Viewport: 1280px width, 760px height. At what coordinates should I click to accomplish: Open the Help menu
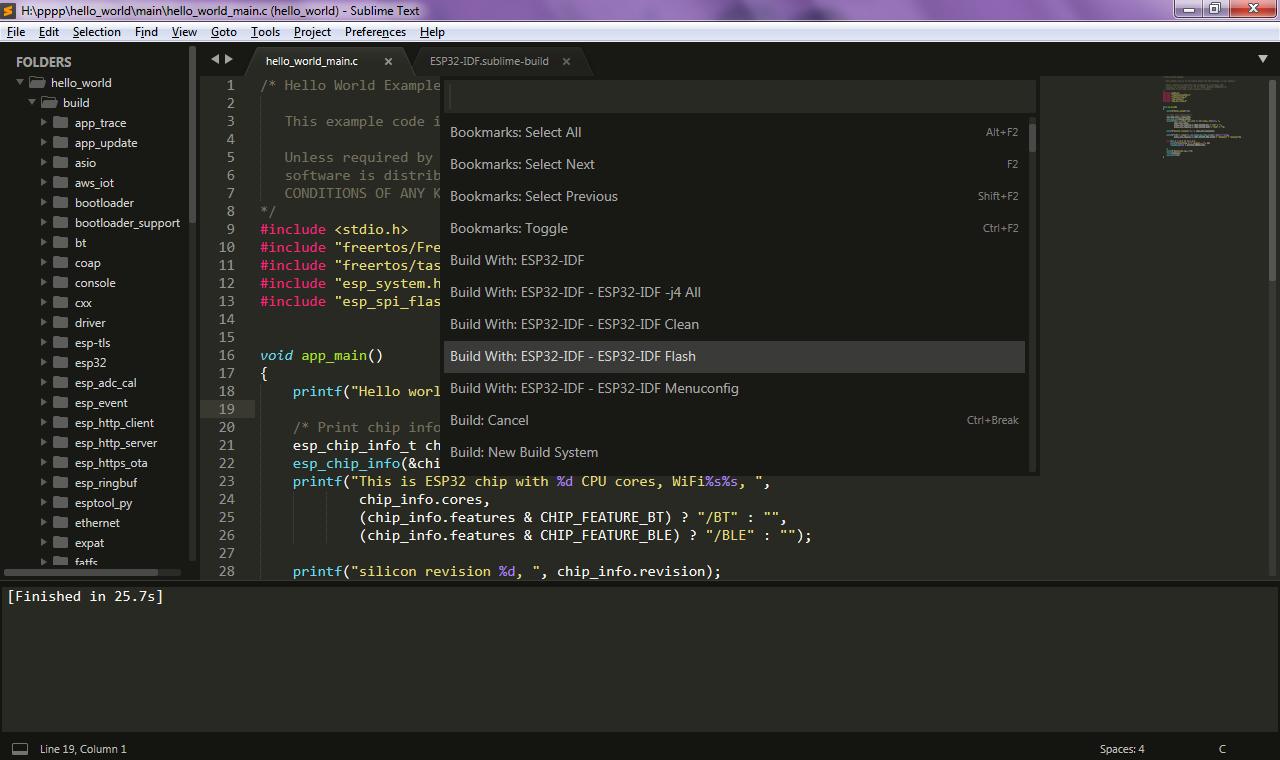pyautogui.click(x=432, y=32)
